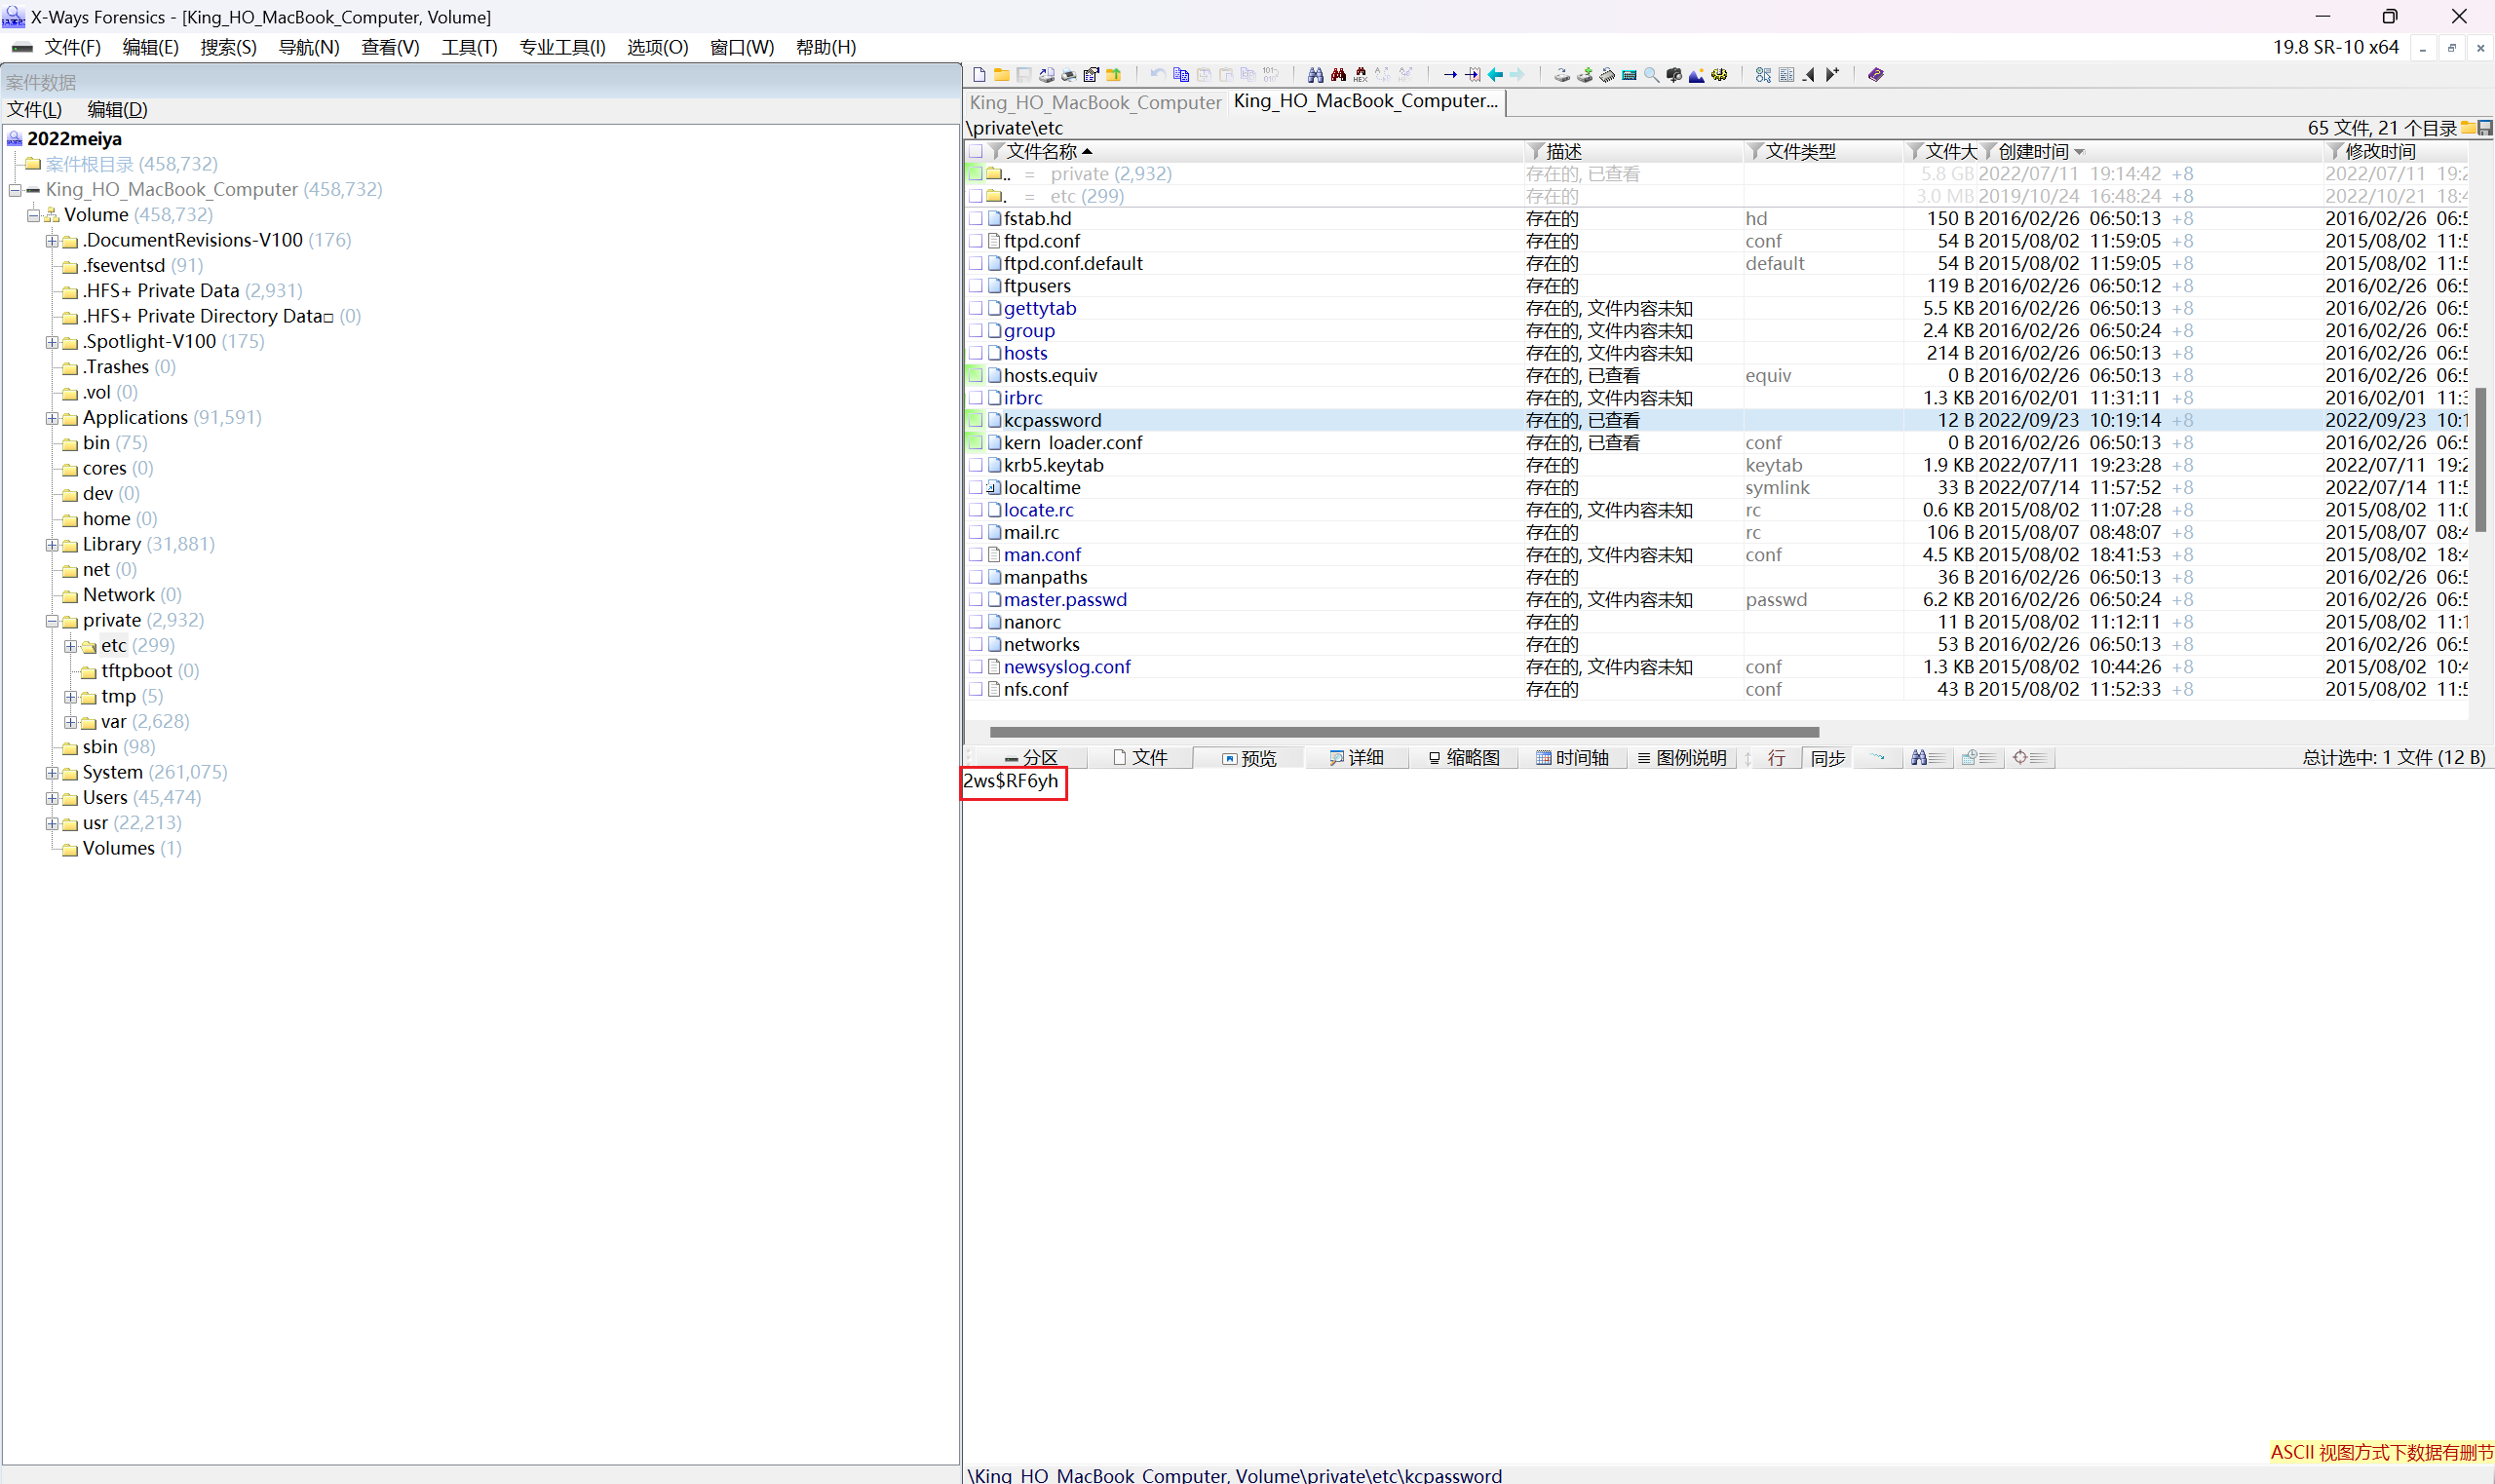Open Find Text with blue binoculars icon
Viewport: 2495px width, 1484px height.
1316,75
